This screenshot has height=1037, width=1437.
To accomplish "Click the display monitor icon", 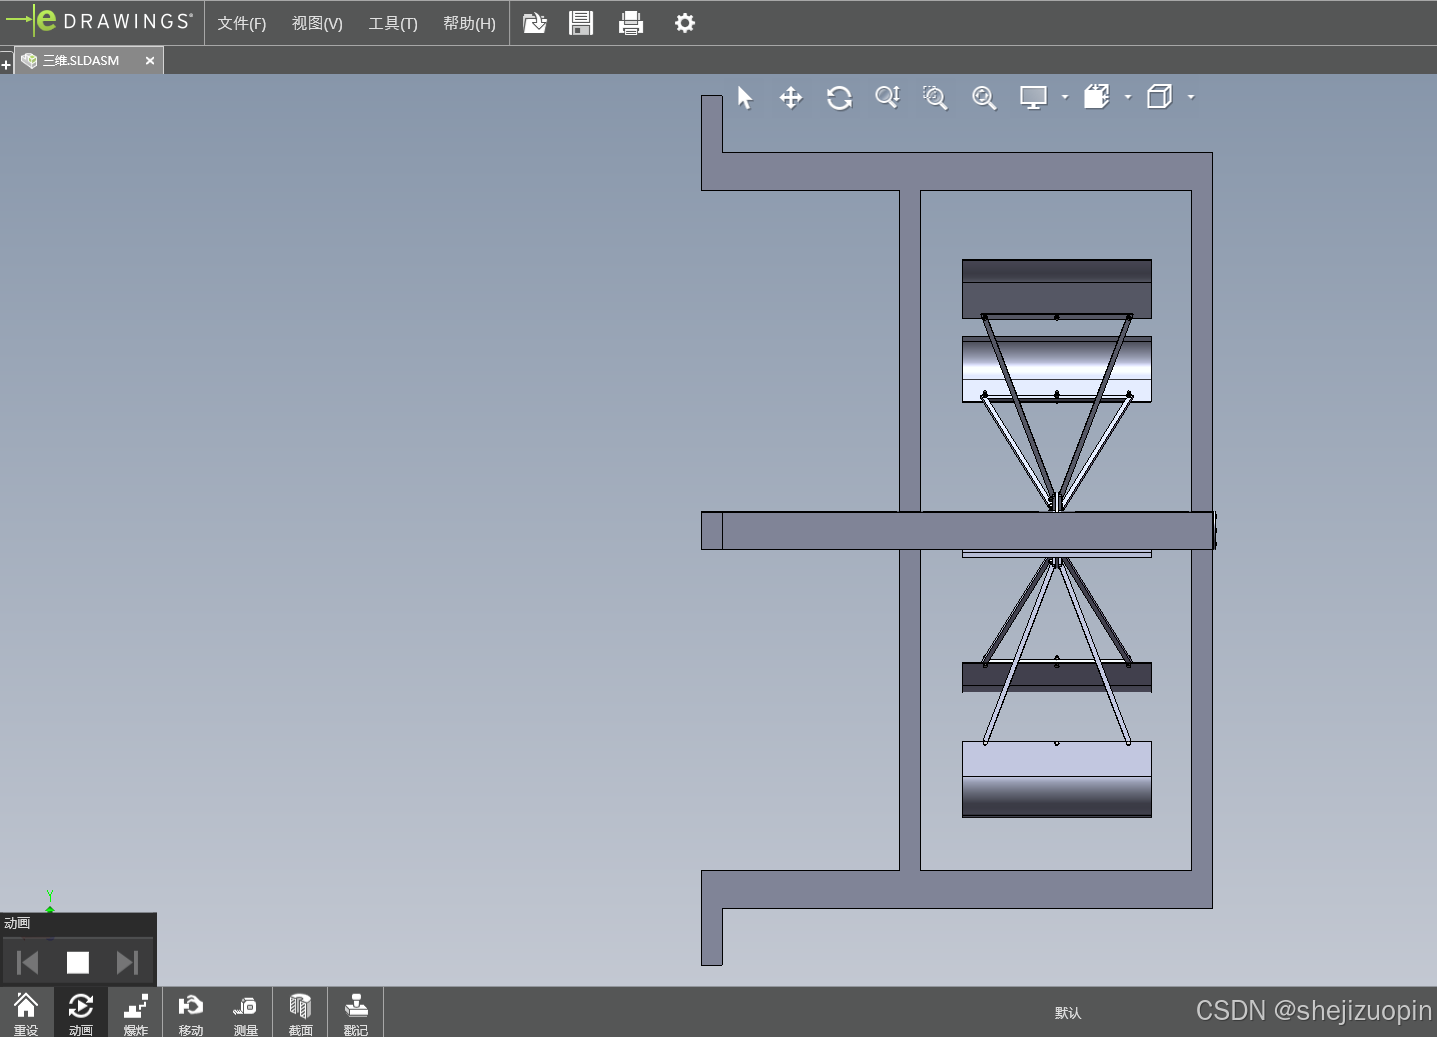I will click(x=1033, y=97).
